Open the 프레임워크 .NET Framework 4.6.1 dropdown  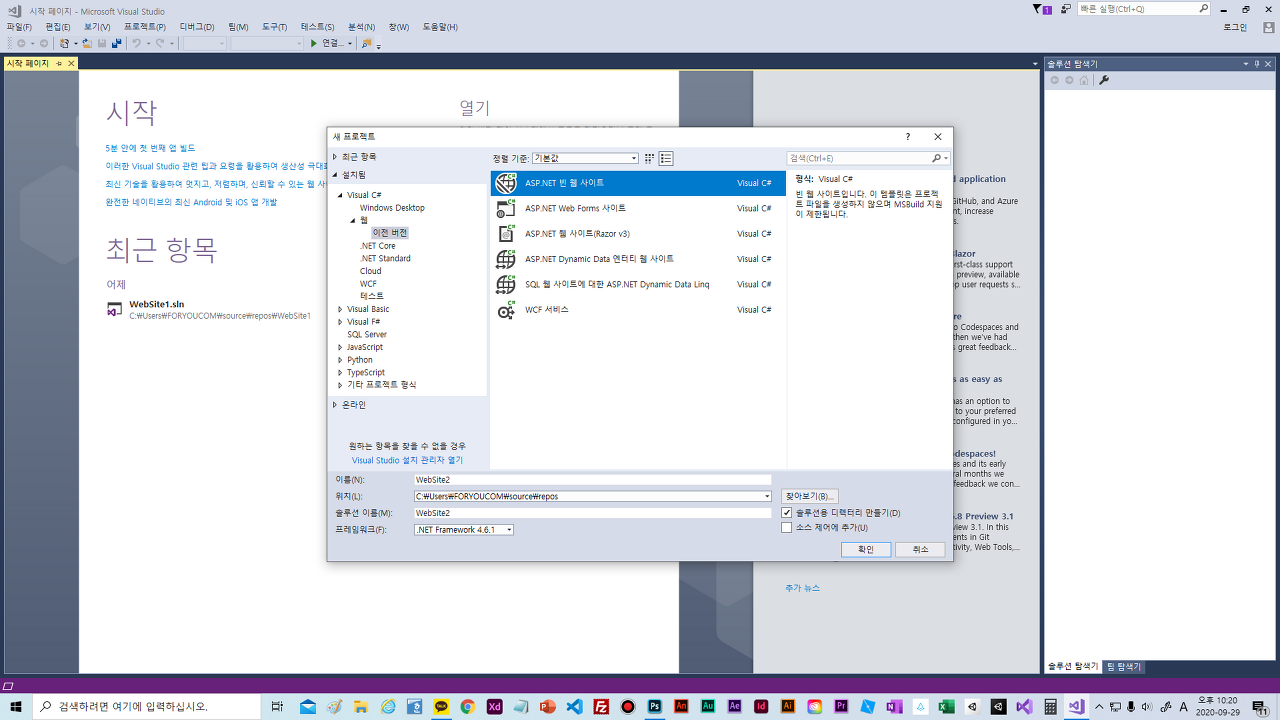pyautogui.click(x=464, y=530)
